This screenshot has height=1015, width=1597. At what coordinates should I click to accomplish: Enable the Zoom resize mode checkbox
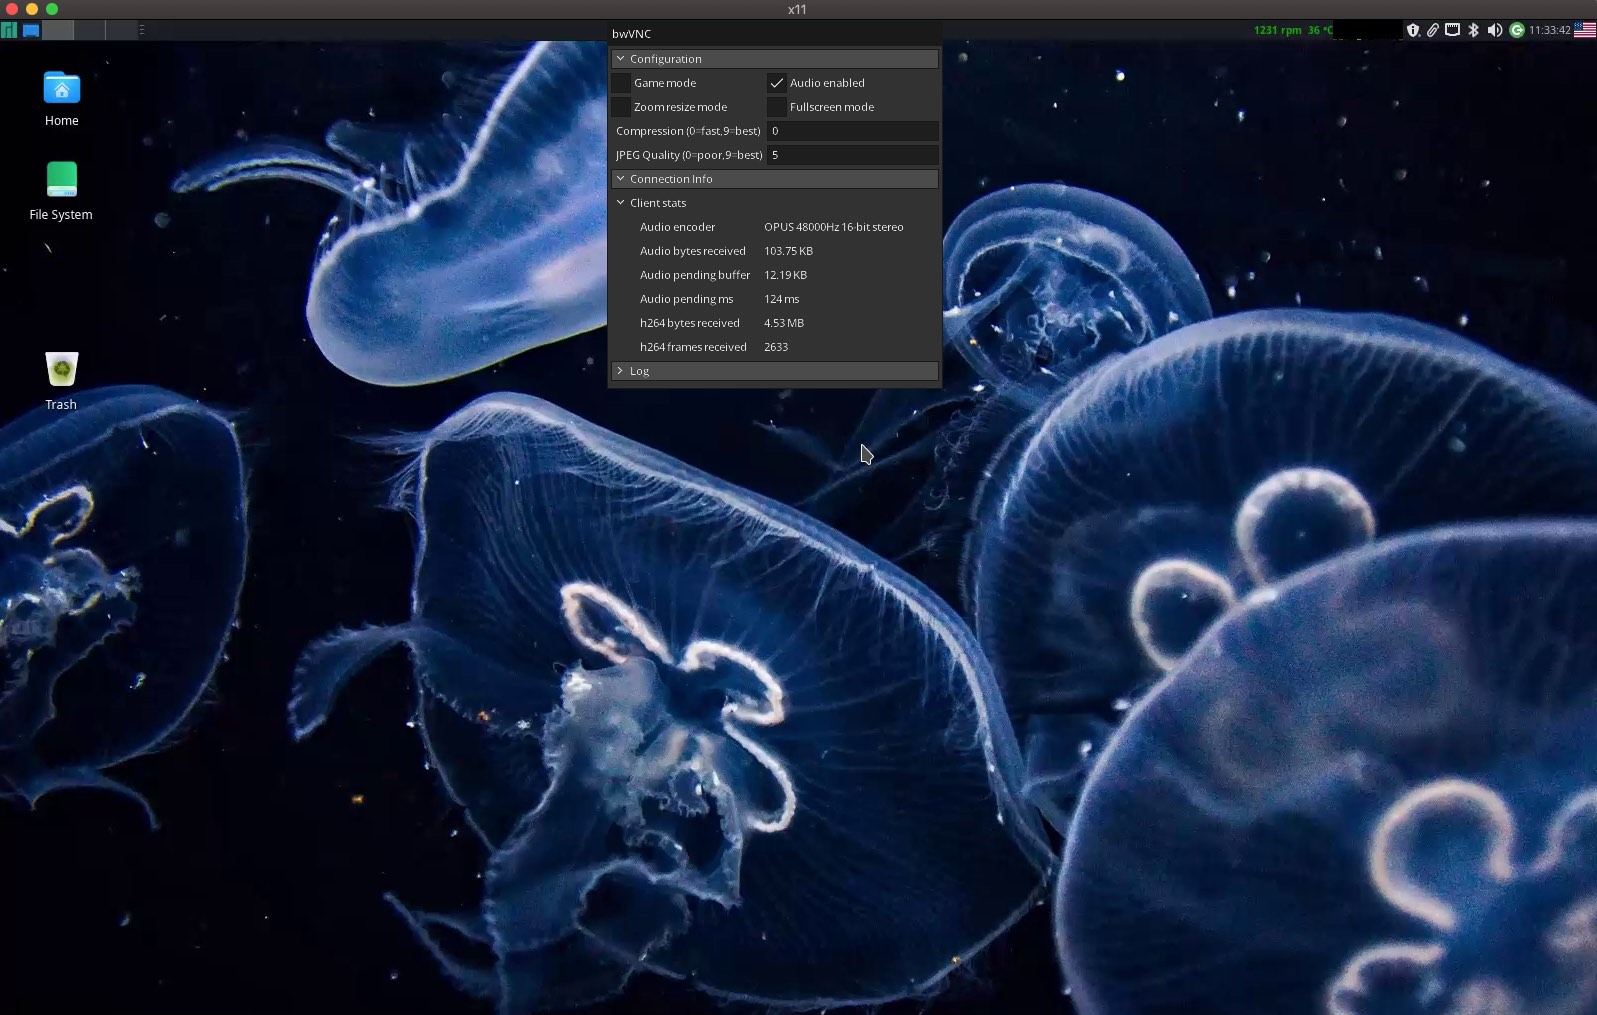621,107
